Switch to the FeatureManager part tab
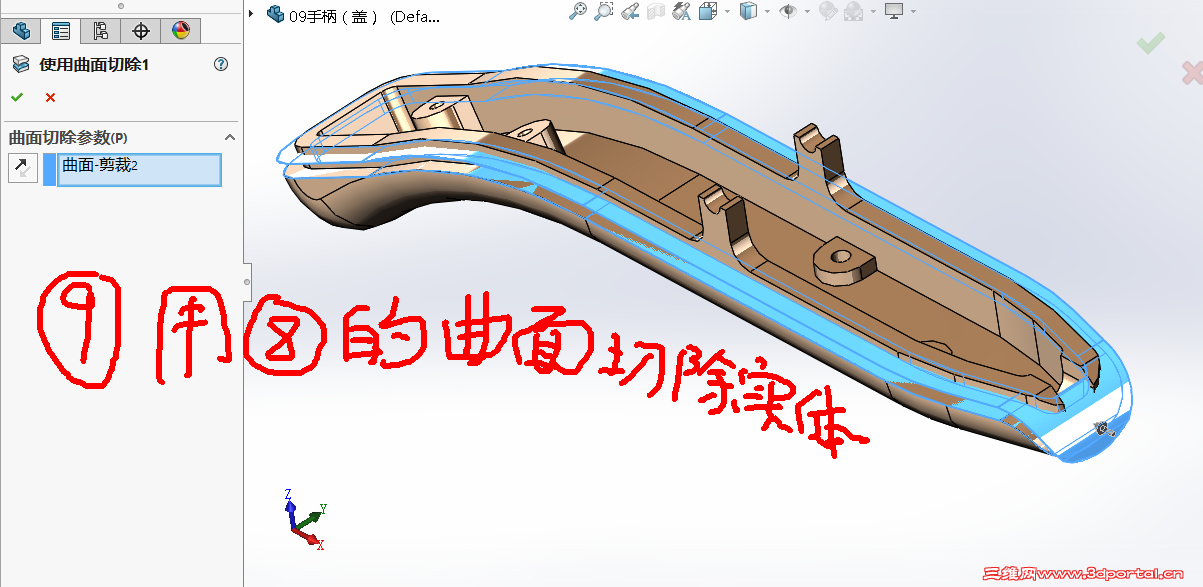Viewport: 1203px width, 587px height. [x=21, y=31]
